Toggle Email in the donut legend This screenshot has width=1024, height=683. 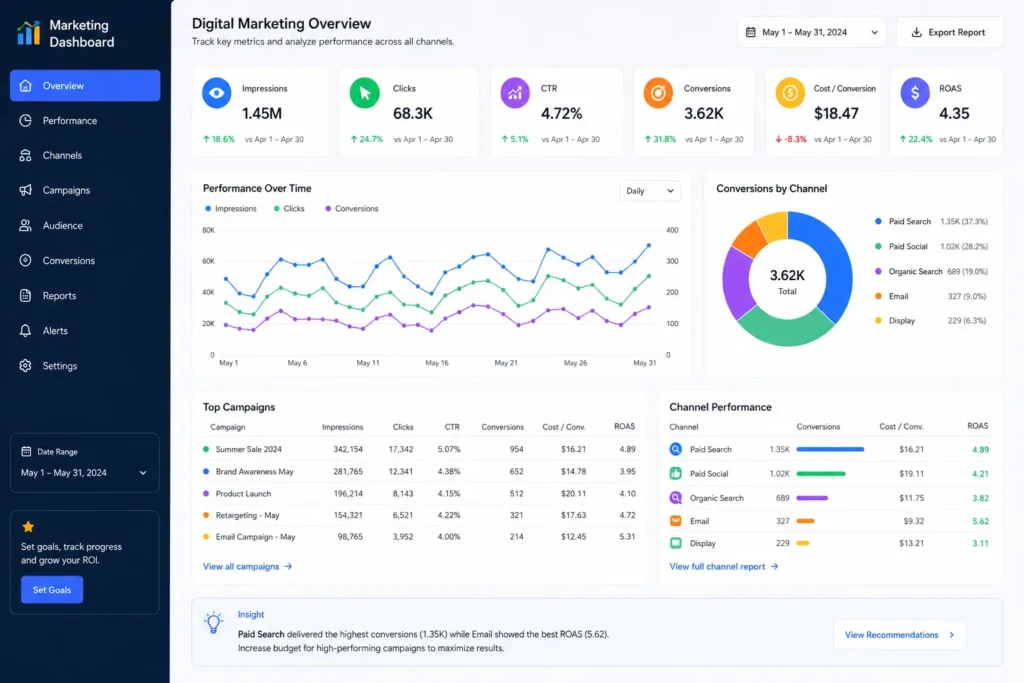point(891,296)
